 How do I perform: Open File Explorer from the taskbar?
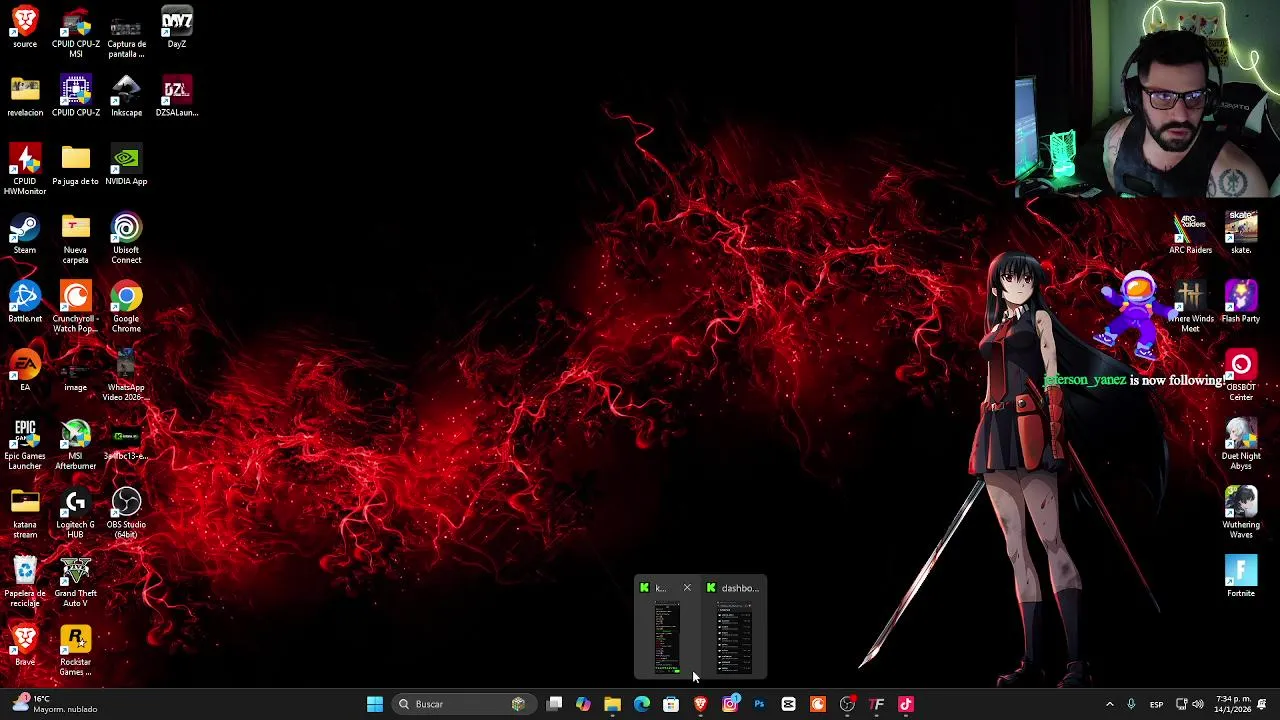coord(612,704)
